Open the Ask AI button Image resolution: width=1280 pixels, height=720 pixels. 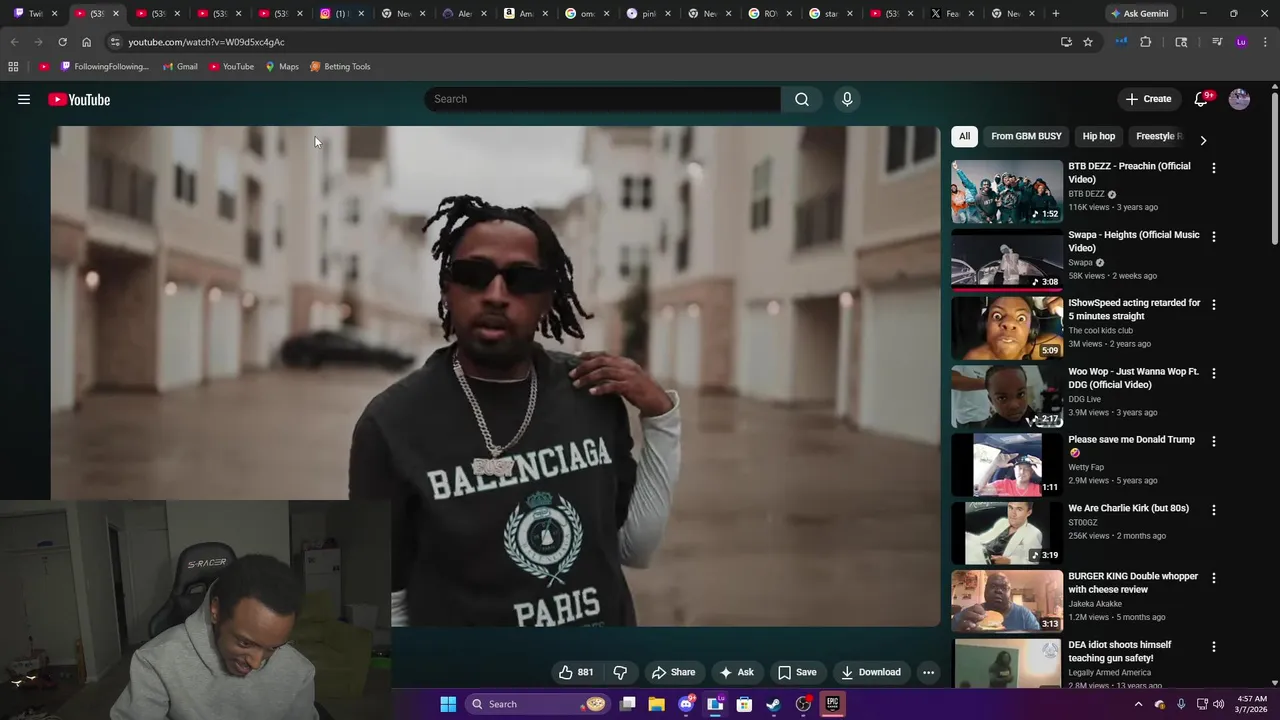point(737,672)
